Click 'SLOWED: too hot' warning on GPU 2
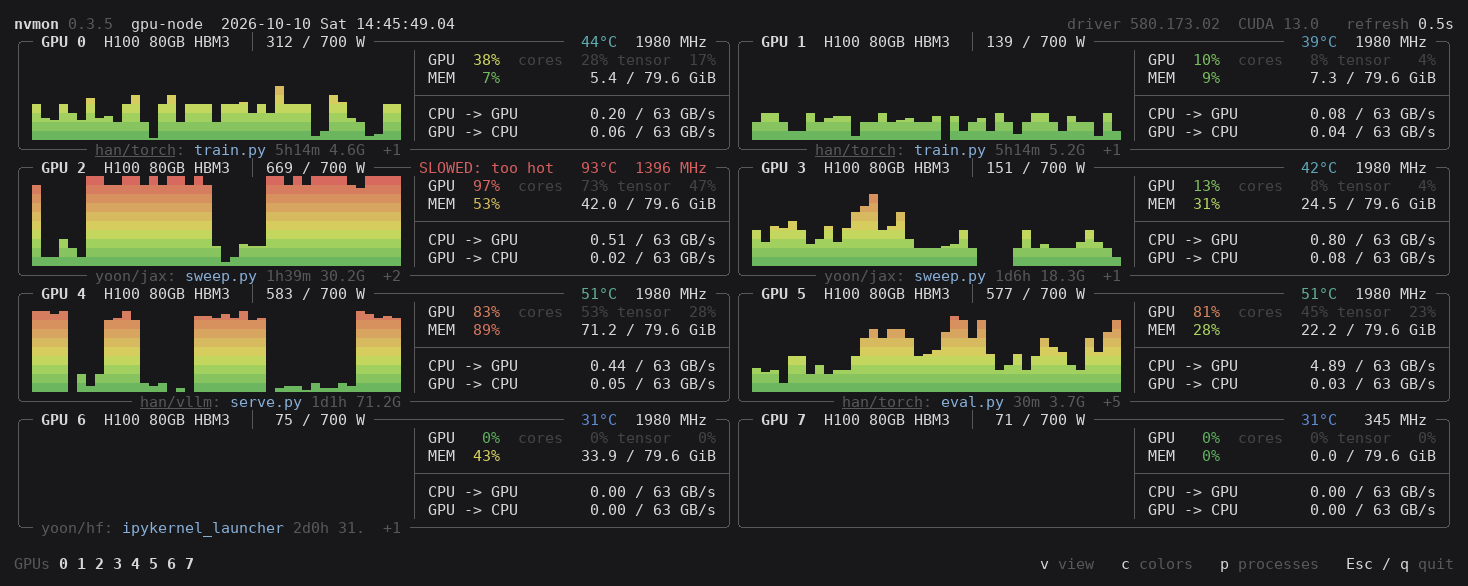 pyautogui.click(x=487, y=168)
